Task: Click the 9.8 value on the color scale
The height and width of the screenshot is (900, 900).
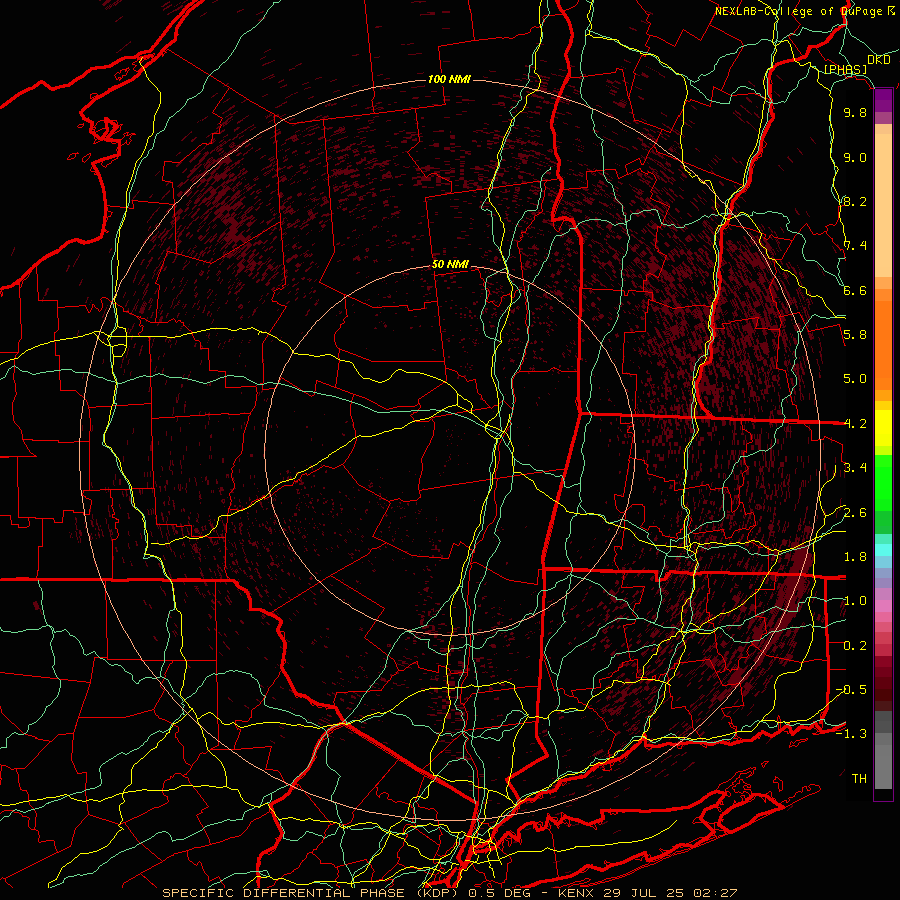Action: (x=855, y=112)
